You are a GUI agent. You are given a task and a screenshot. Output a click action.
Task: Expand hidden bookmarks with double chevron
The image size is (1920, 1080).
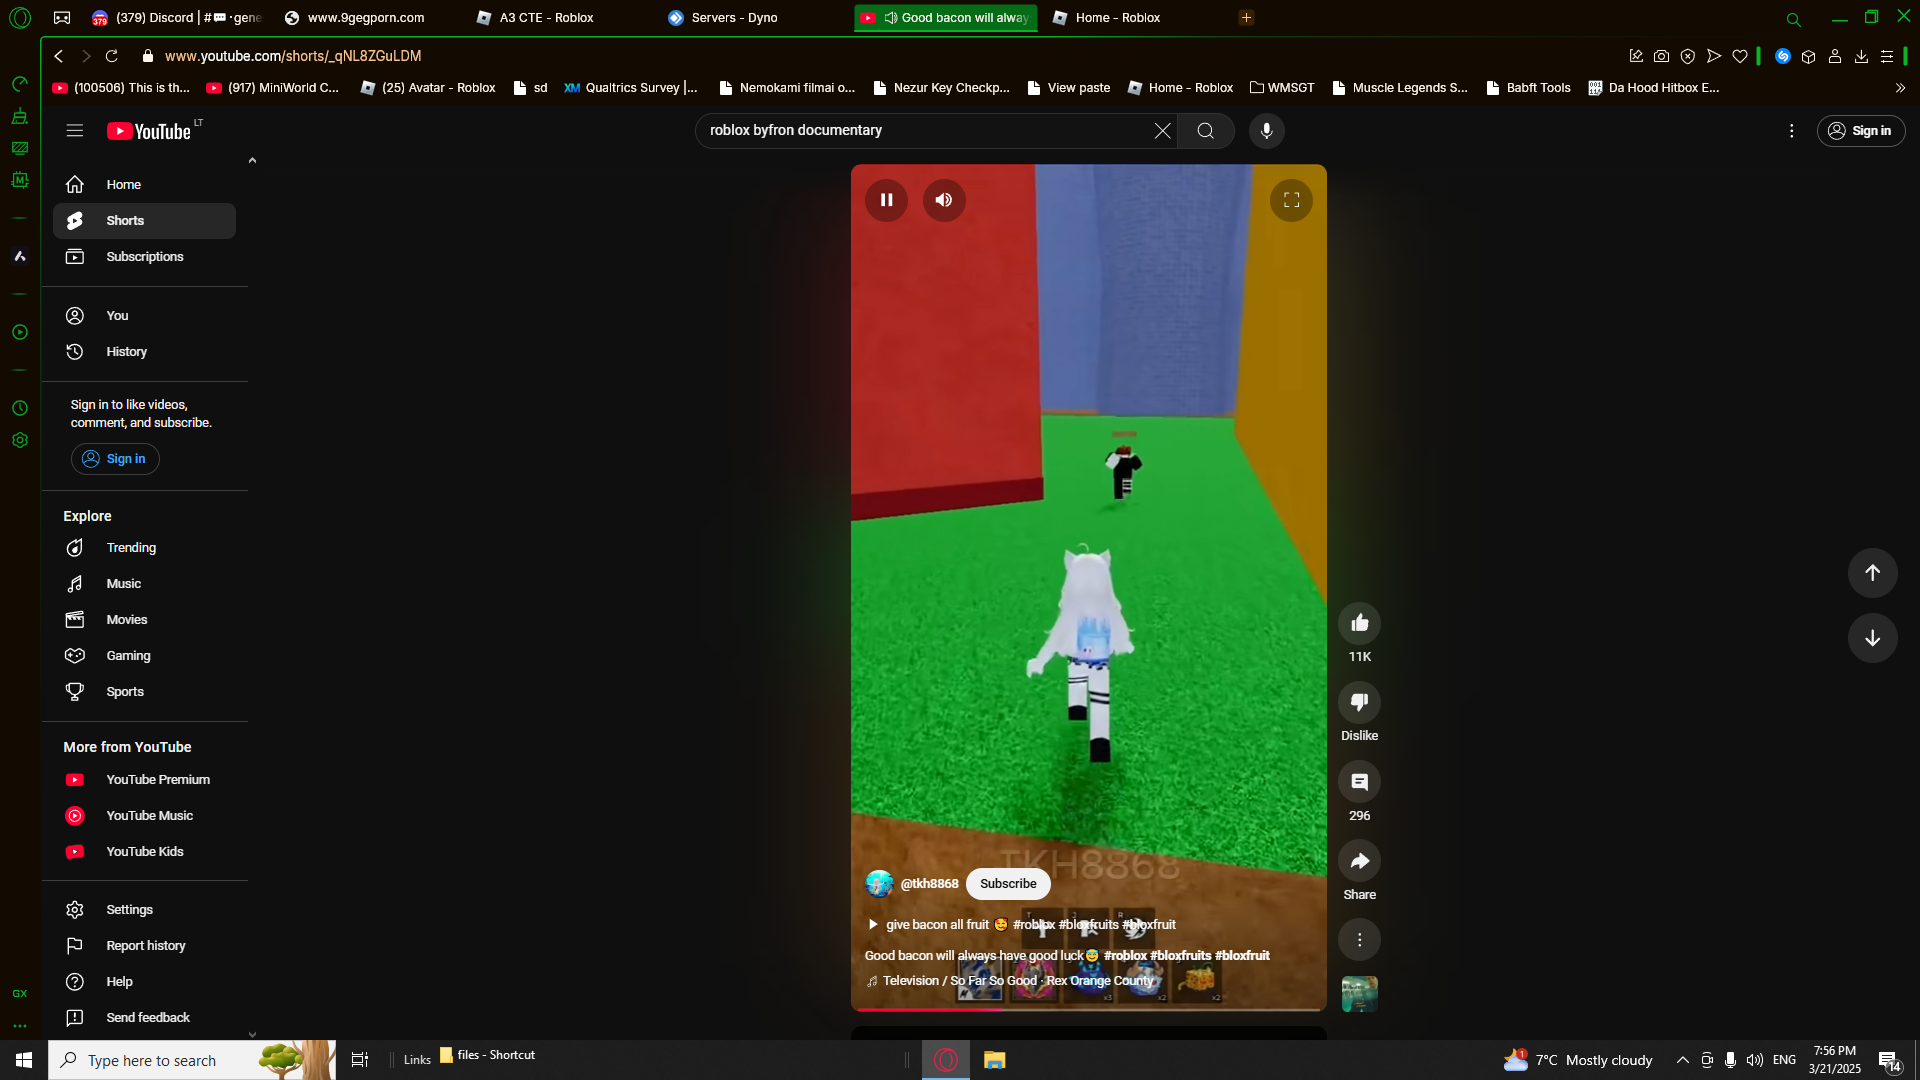click(x=1900, y=88)
